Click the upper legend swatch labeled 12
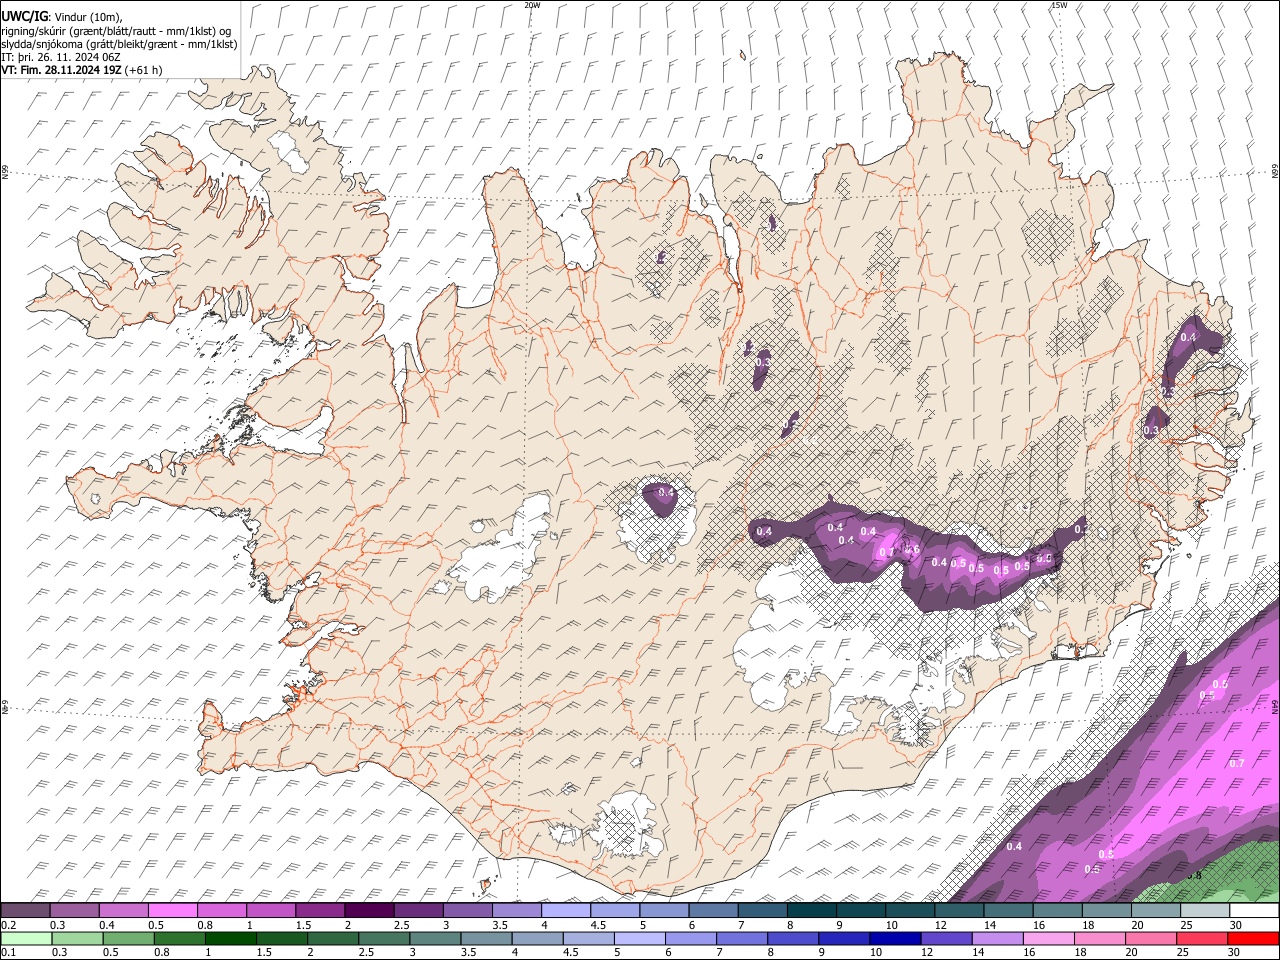Image resolution: width=1280 pixels, height=960 pixels. pyautogui.click(x=960, y=911)
